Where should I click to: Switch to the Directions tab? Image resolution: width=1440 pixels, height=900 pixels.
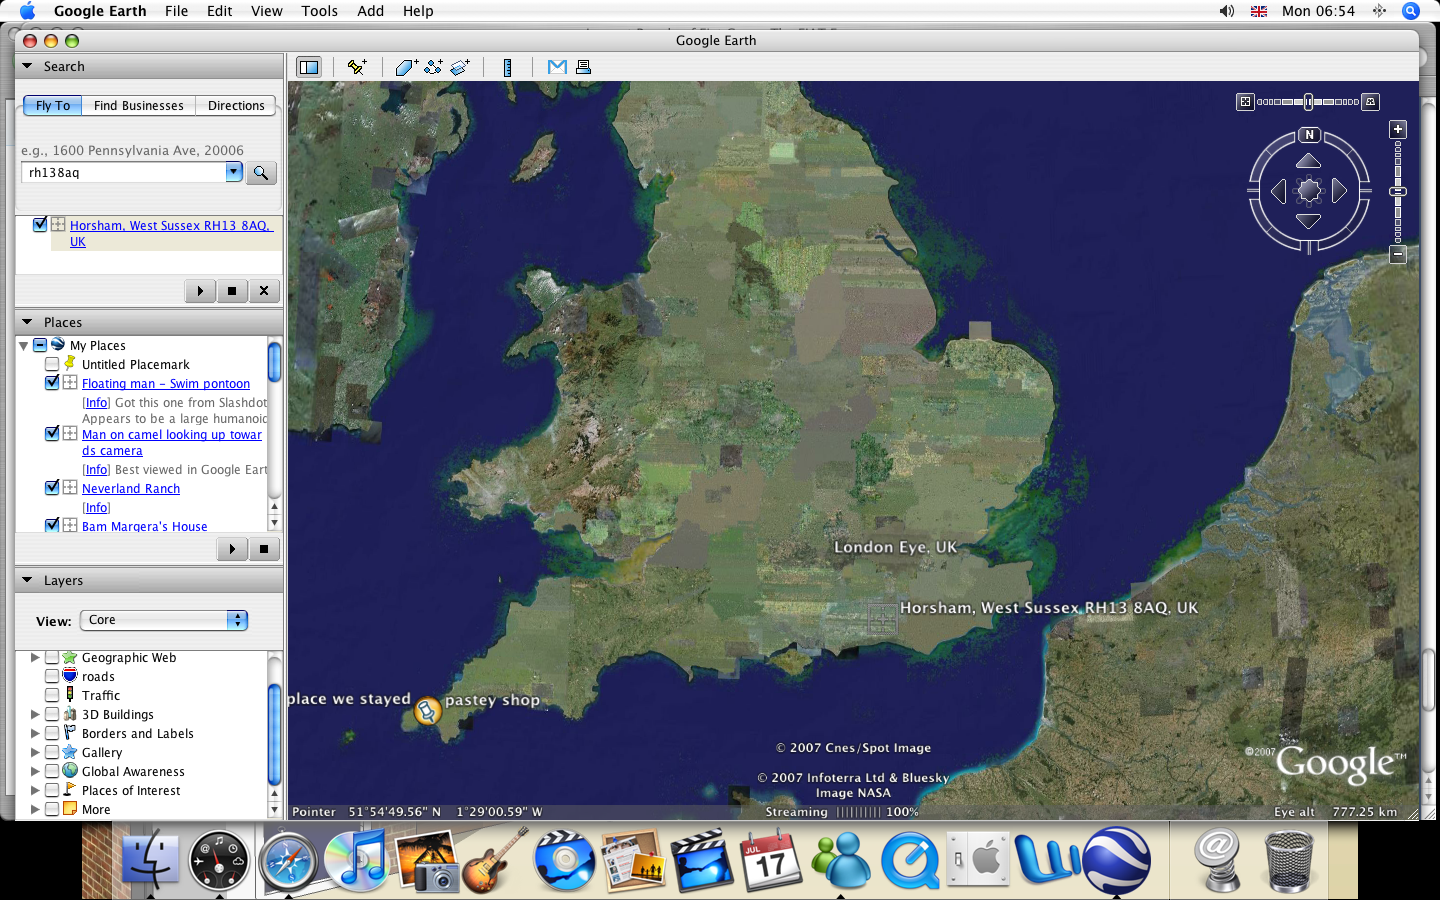pyautogui.click(x=236, y=106)
